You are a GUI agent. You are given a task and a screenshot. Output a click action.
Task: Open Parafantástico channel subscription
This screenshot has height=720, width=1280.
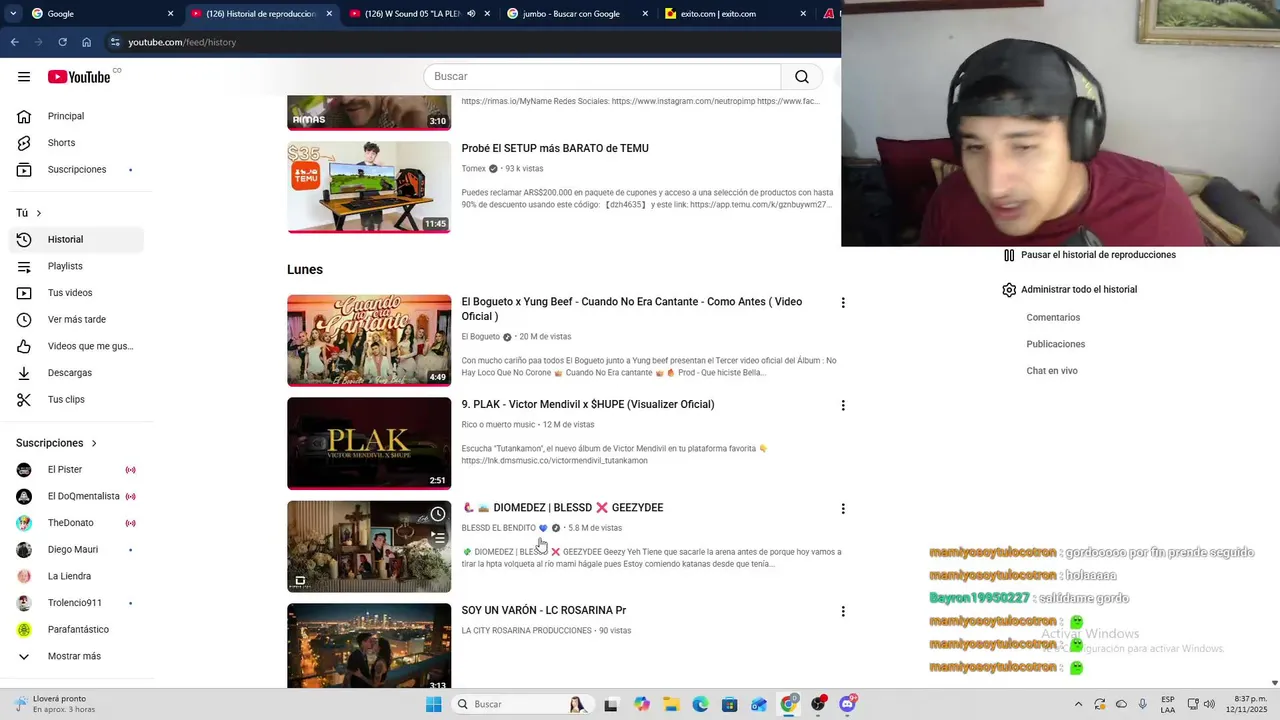pos(77,630)
